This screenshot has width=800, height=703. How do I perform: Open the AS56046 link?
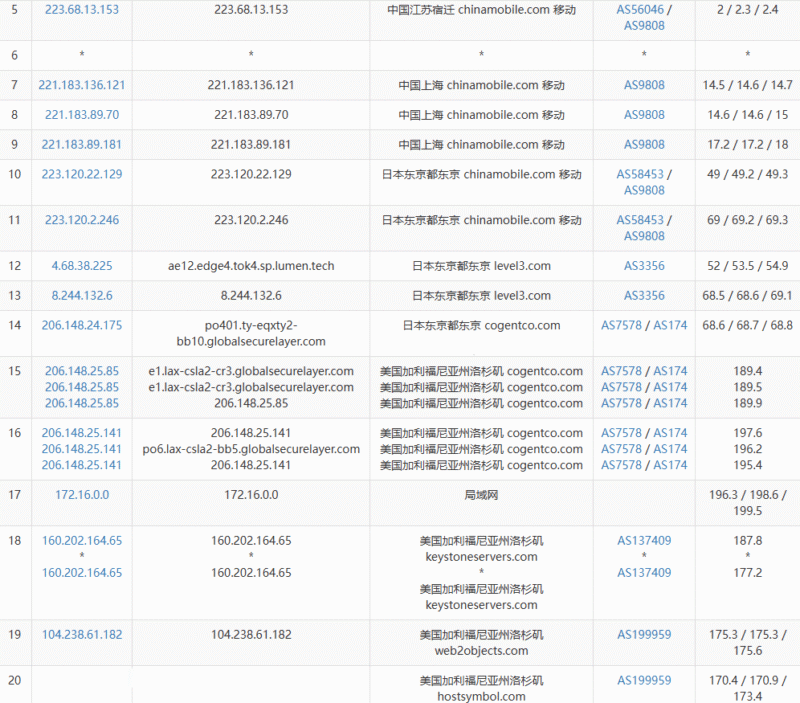tap(640, 10)
